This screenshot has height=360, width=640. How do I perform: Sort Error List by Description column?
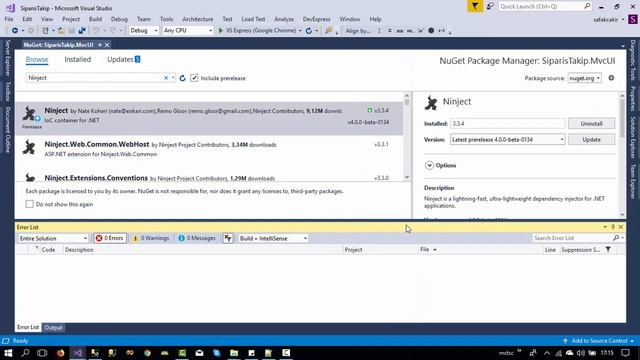(202, 249)
